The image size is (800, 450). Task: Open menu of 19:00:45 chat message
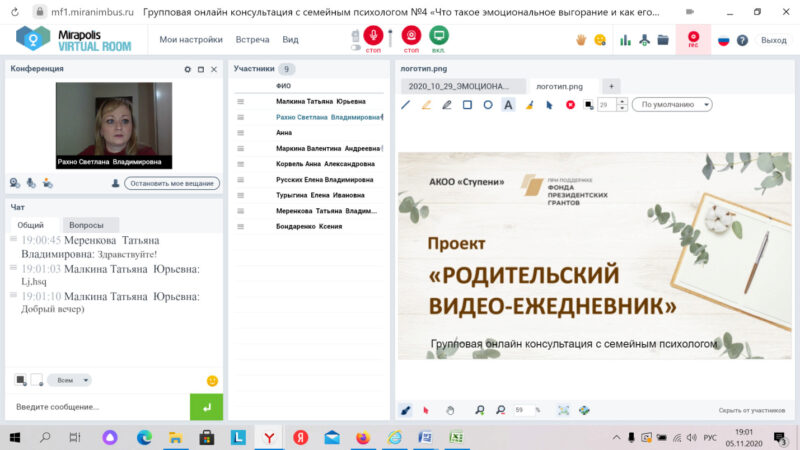pyautogui.click(x=13, y=239)
